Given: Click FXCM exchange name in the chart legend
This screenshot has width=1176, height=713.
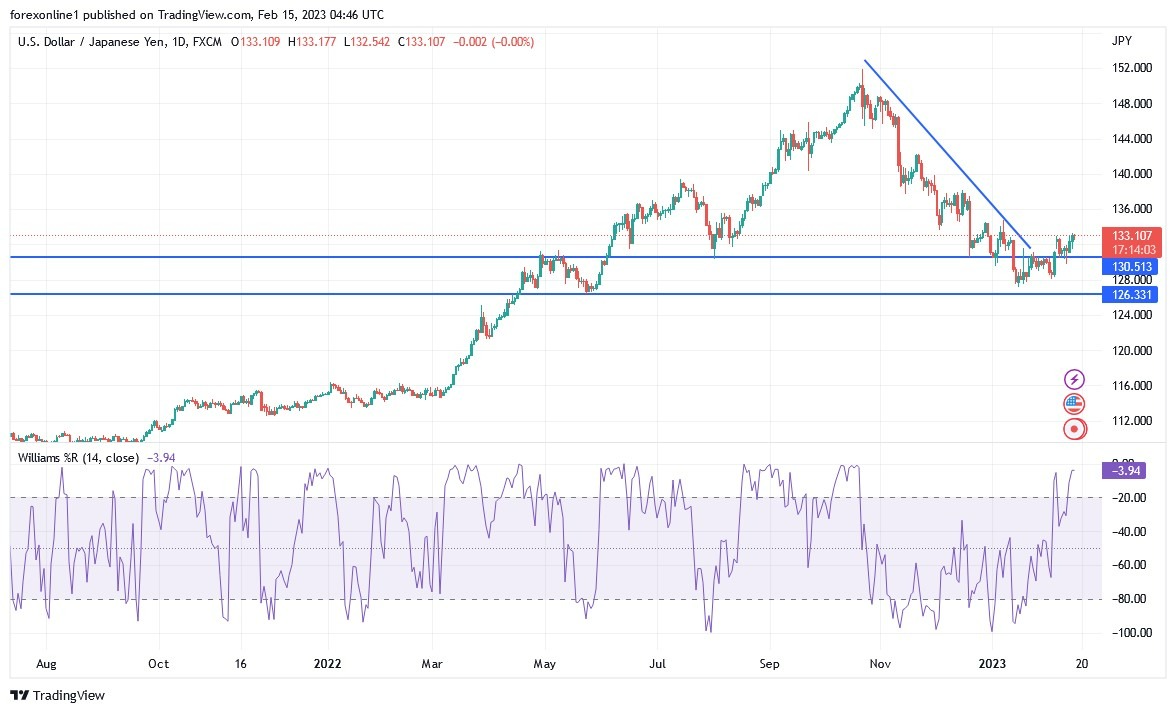Looking at the screenshot, I should 206,42.
